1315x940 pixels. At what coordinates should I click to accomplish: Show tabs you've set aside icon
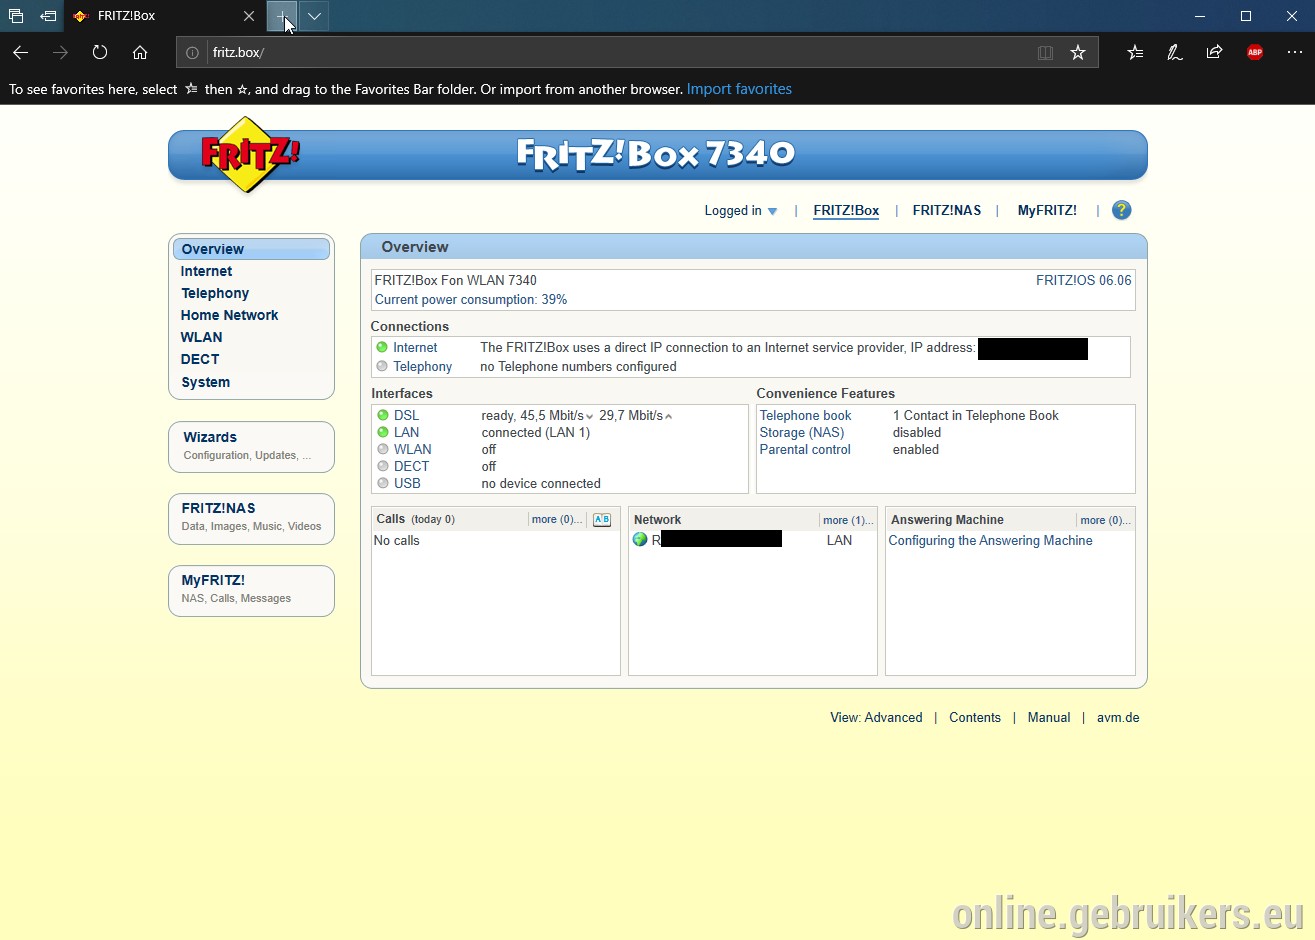(16, 16)
